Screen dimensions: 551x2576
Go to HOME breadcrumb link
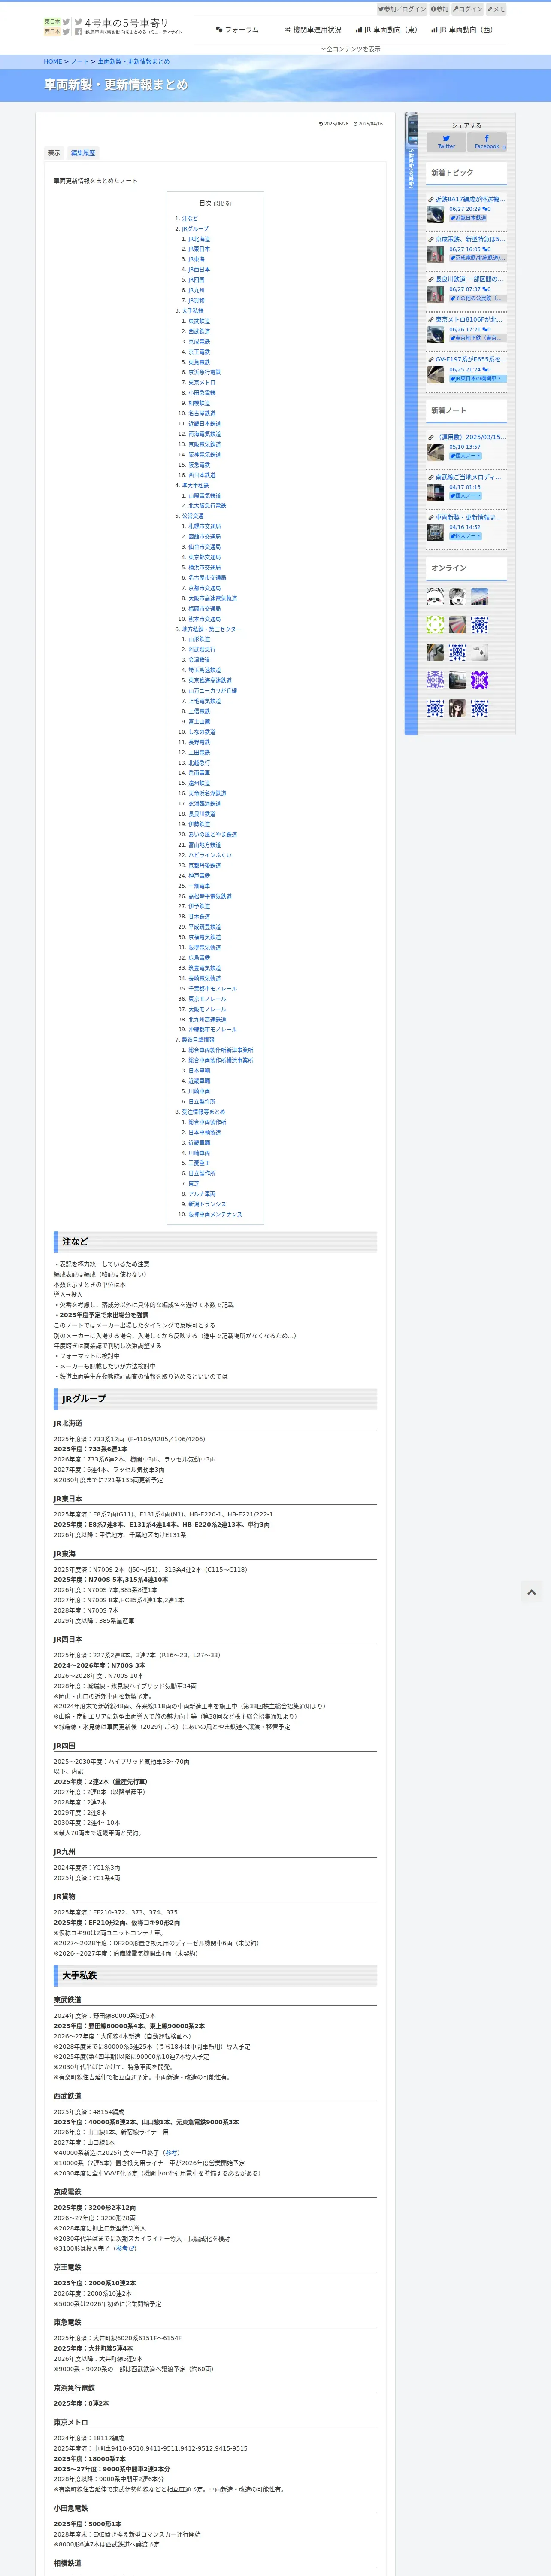[x=53, y=62]
